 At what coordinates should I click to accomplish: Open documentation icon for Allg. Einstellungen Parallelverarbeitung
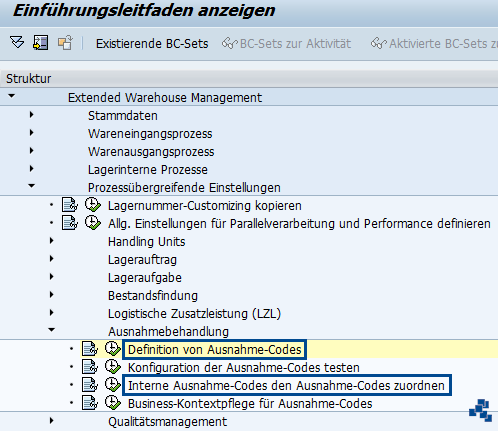point(70,223)
